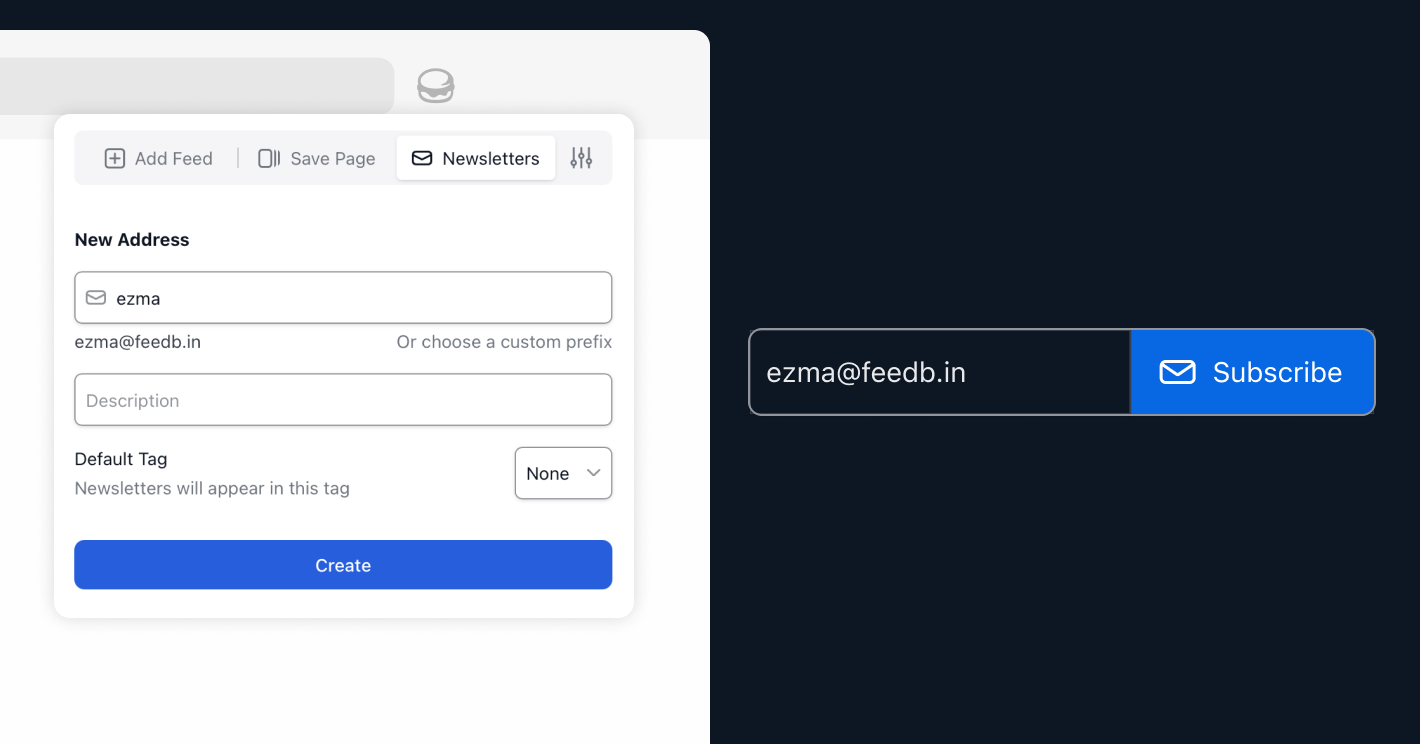Click the ezma@feedb.in text under prefix field
This screenshot has height=744, width=1420.
click(138, 342)
